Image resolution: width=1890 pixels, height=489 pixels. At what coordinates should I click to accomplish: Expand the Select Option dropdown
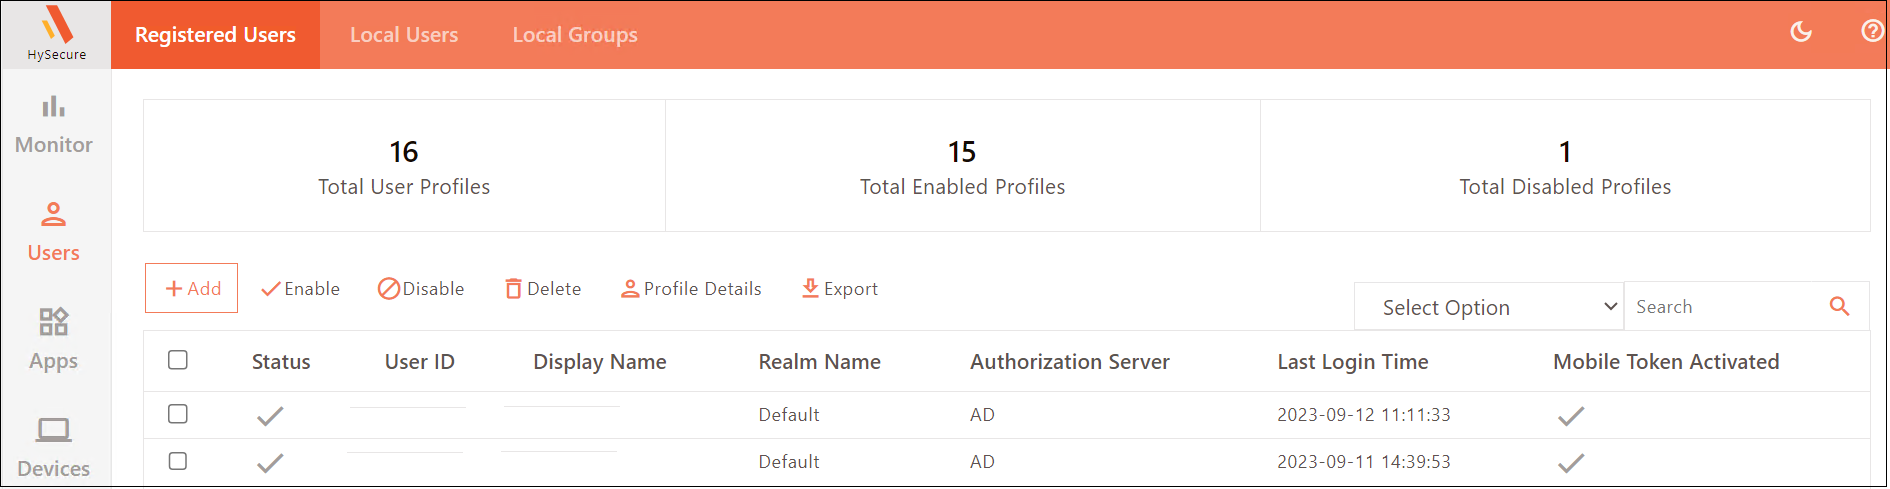pyautogui.click(x=1489, y=307)
